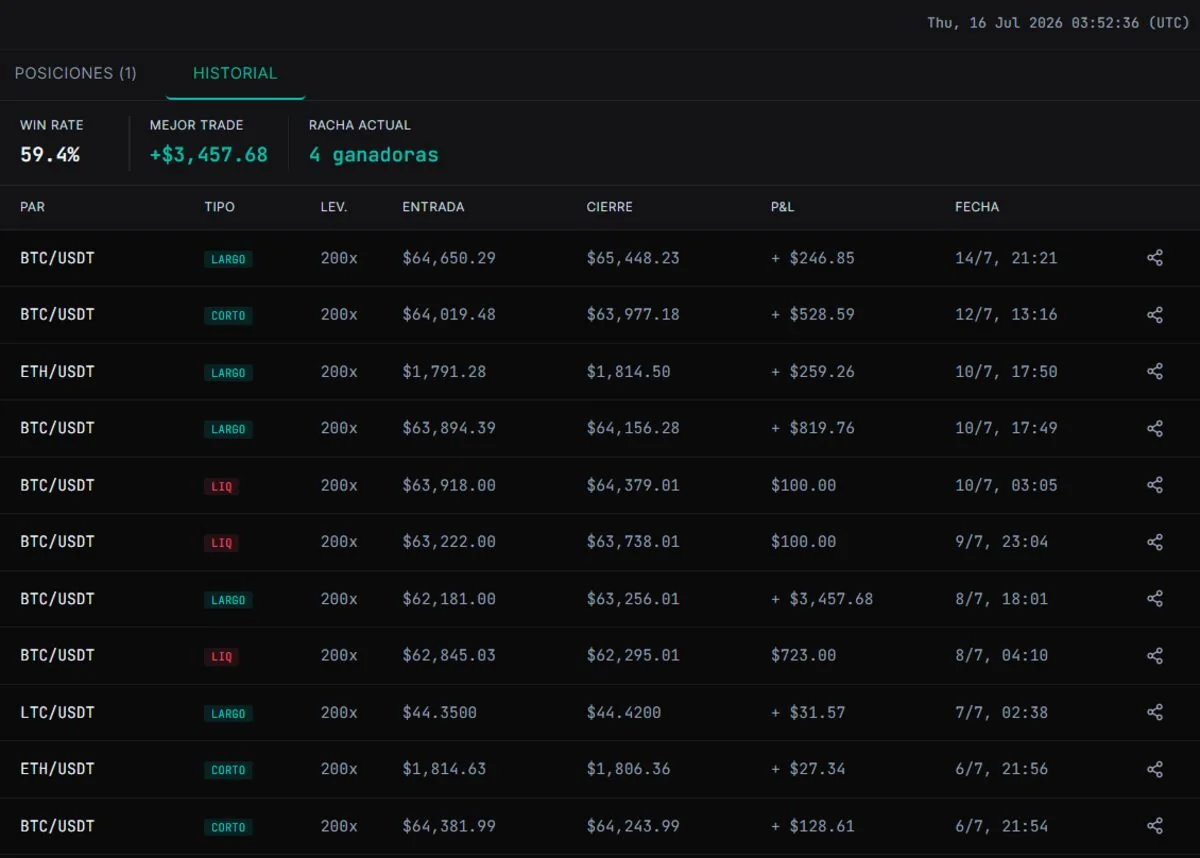Click close price $64,243.99
This screenshot has height=858, width=1200.
pyautogui.click(x=633, y=826)
